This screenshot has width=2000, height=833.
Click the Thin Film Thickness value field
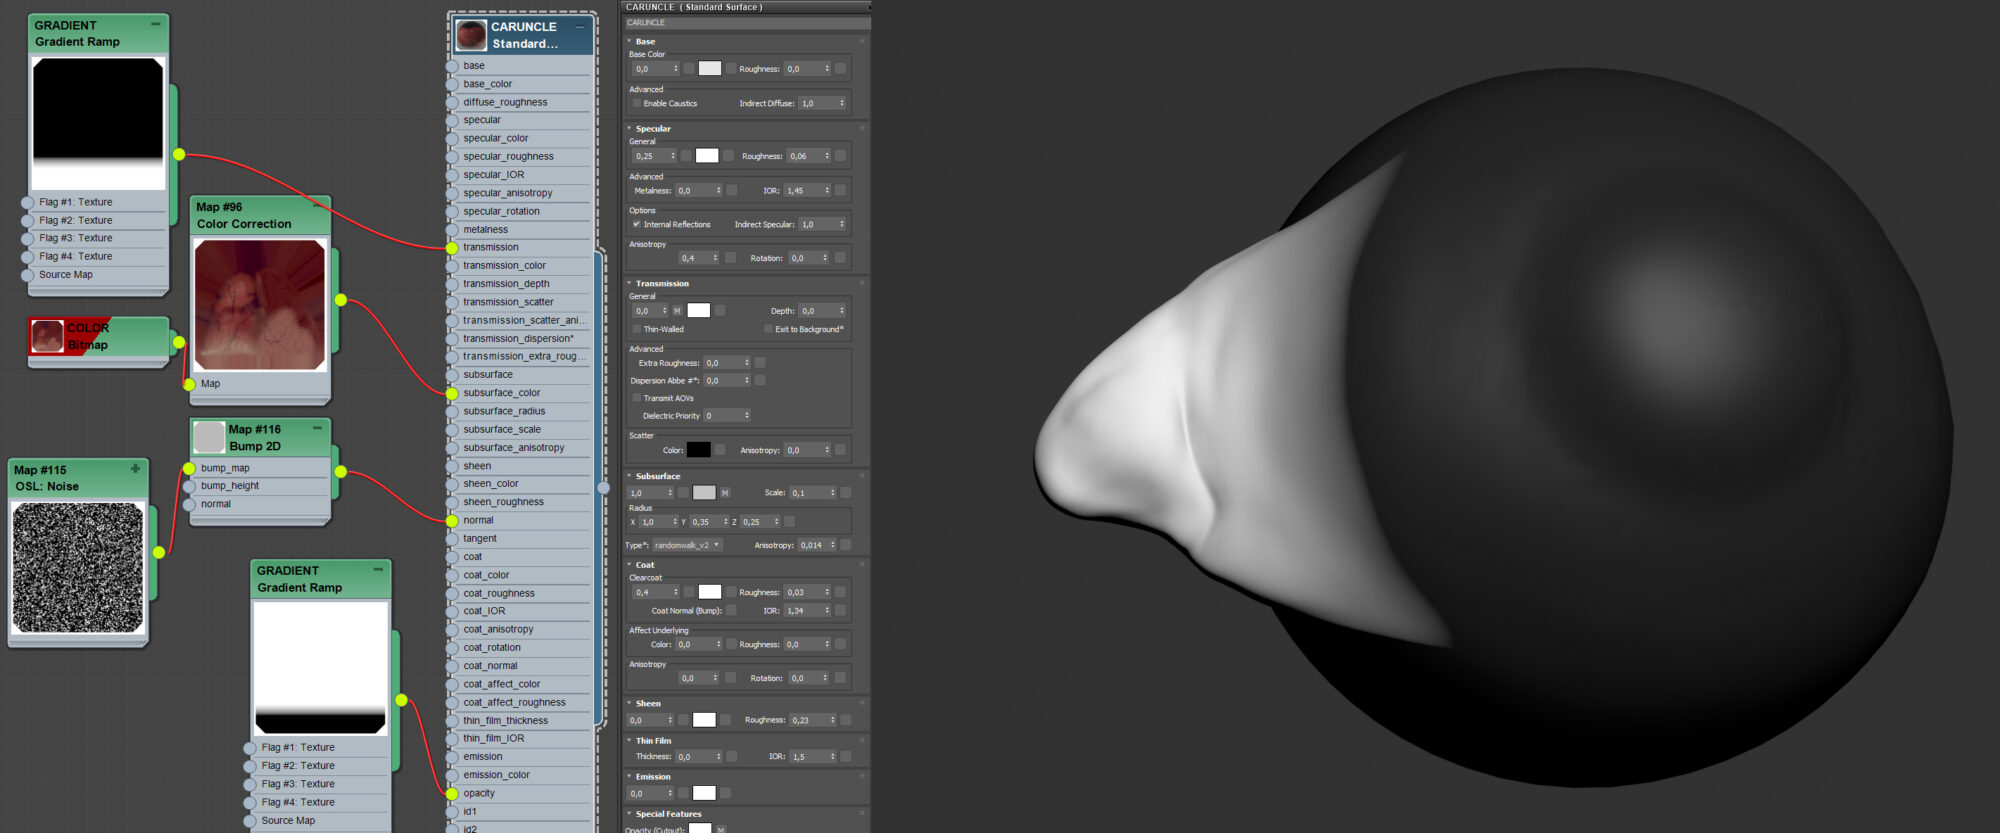point(699,757)
